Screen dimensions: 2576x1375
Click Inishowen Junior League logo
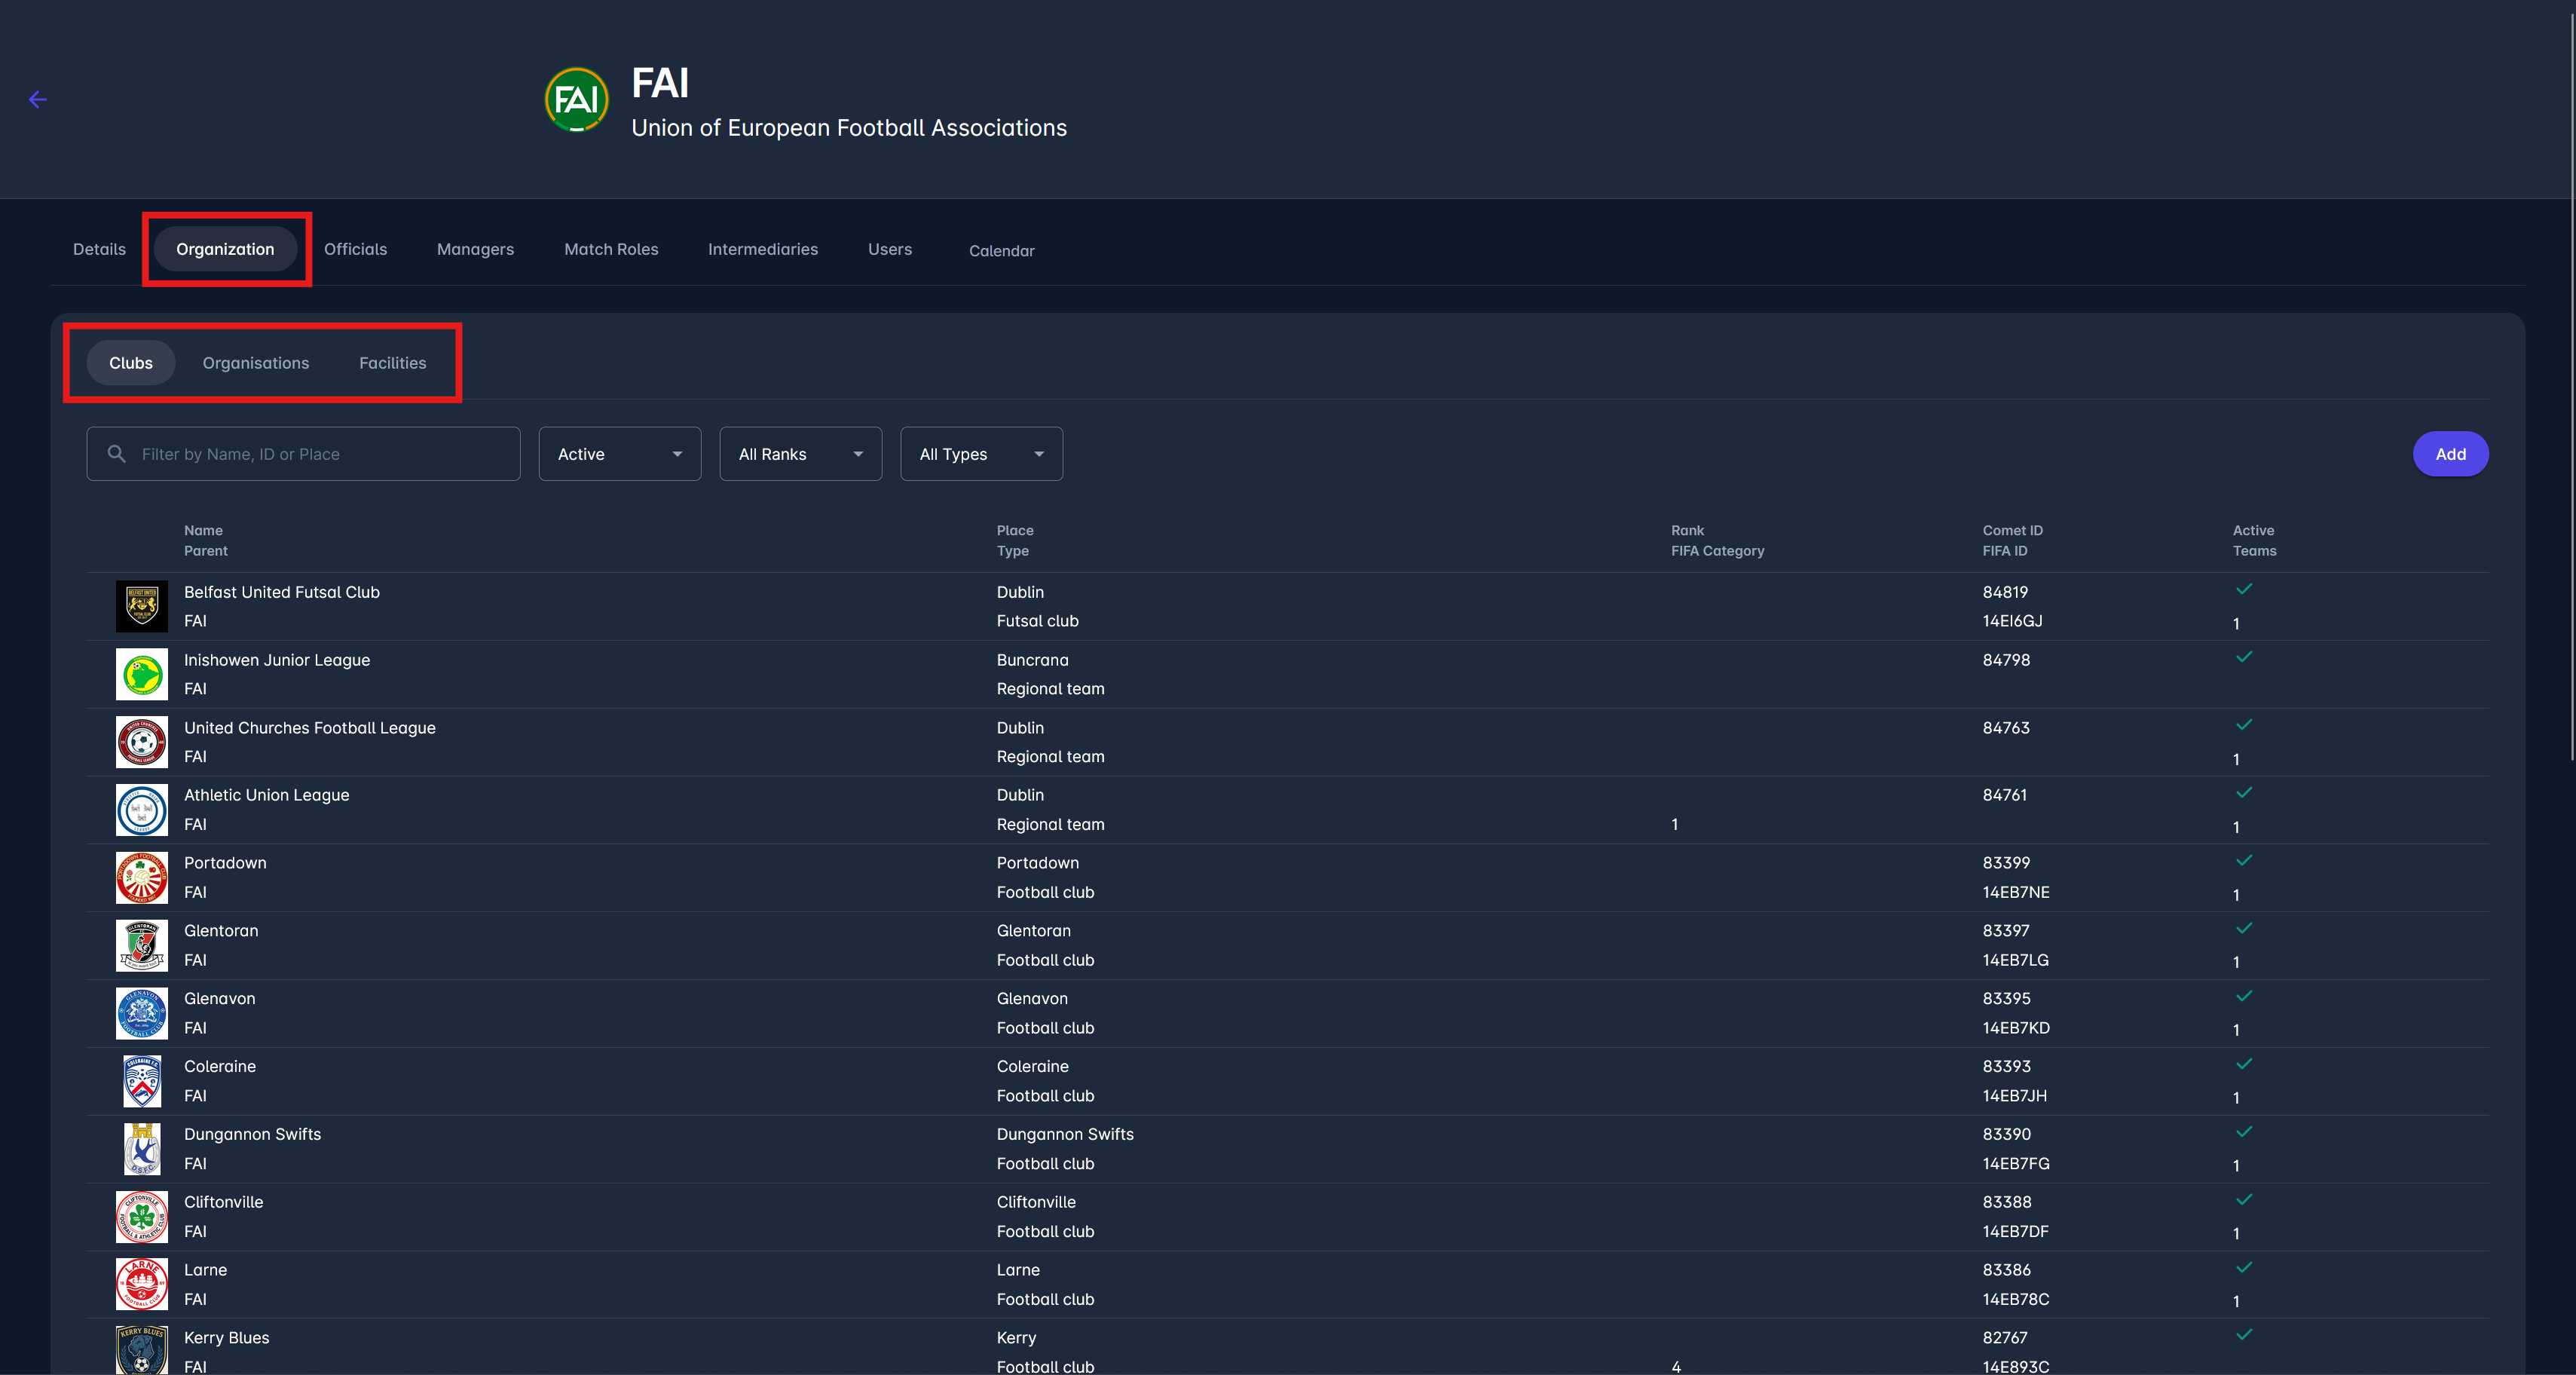click(x=142, y=674)
